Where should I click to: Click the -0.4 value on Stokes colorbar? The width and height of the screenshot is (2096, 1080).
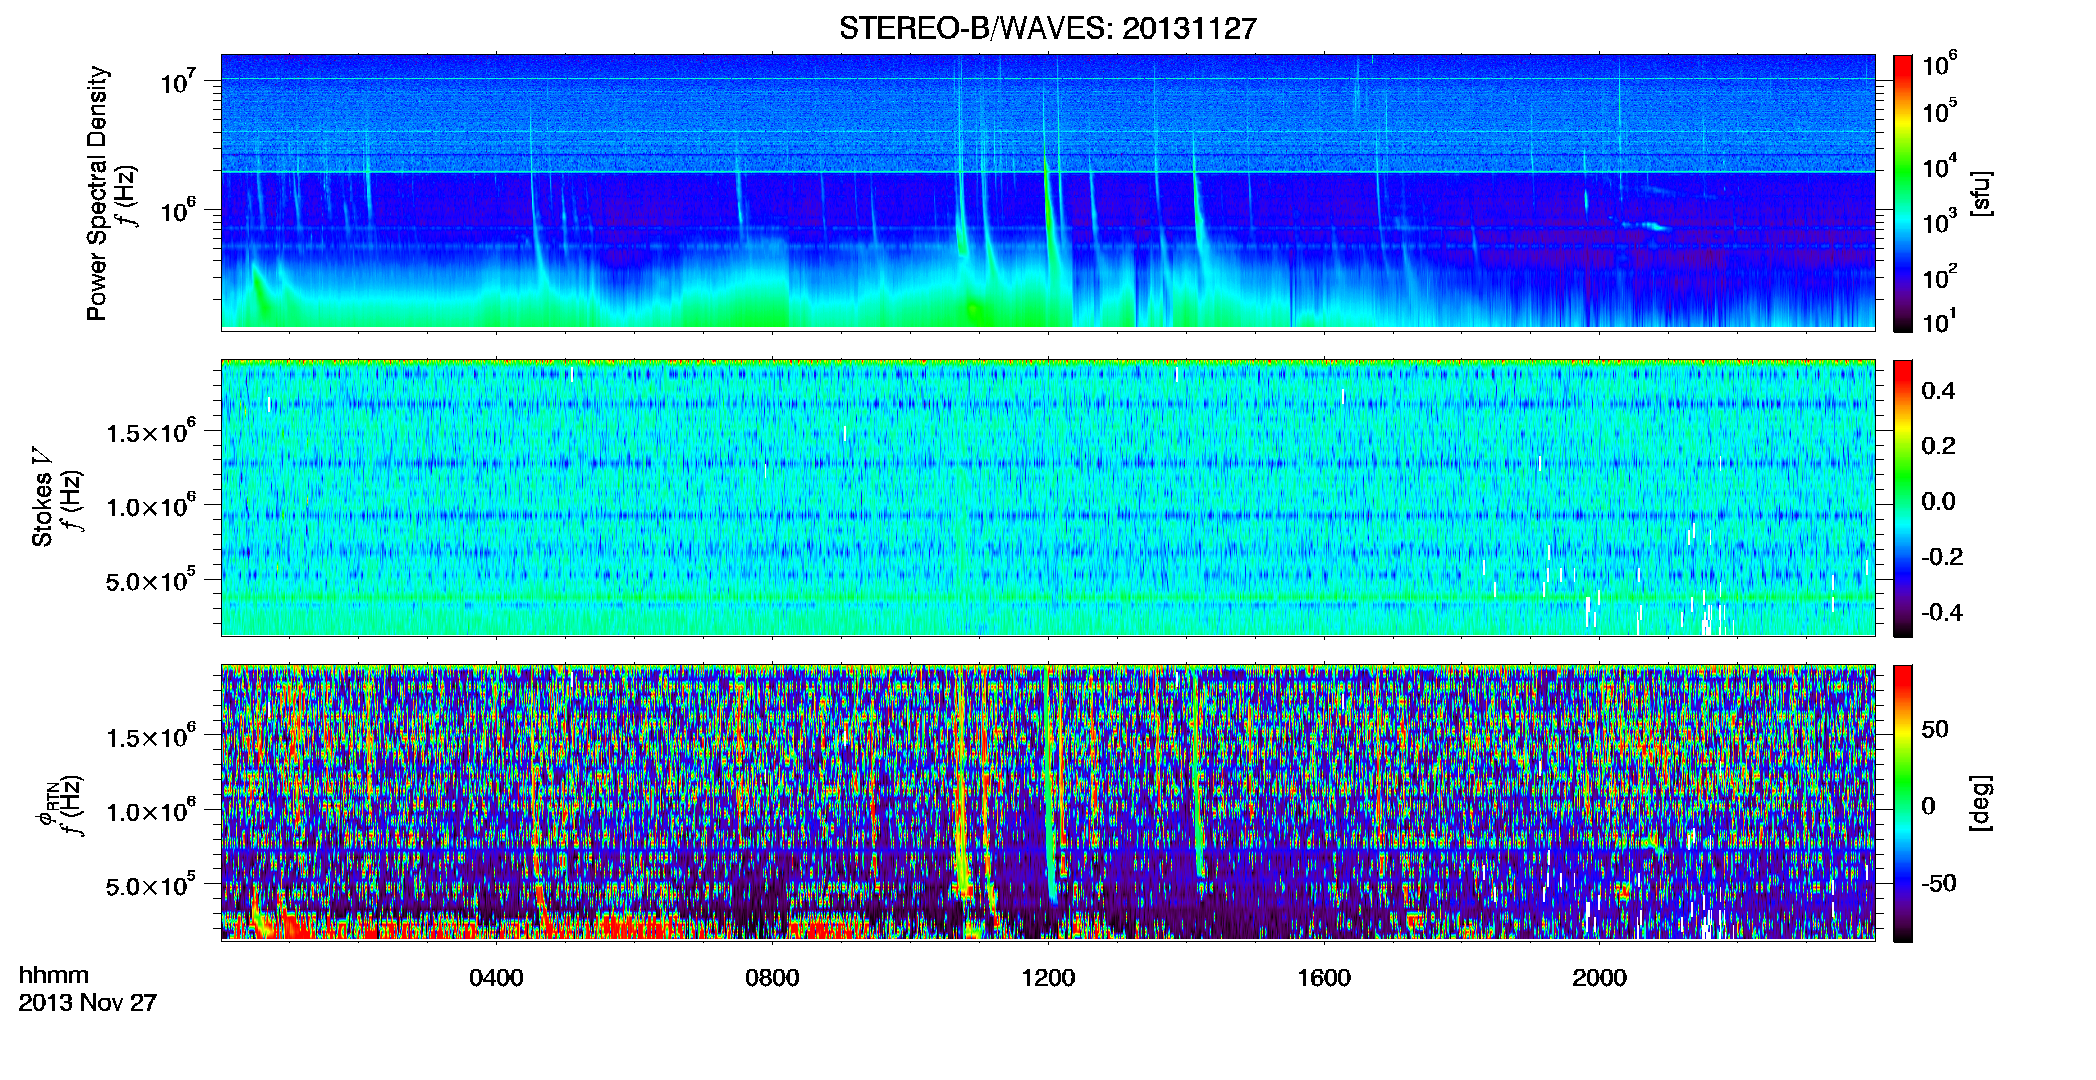tap(1942, 612)
